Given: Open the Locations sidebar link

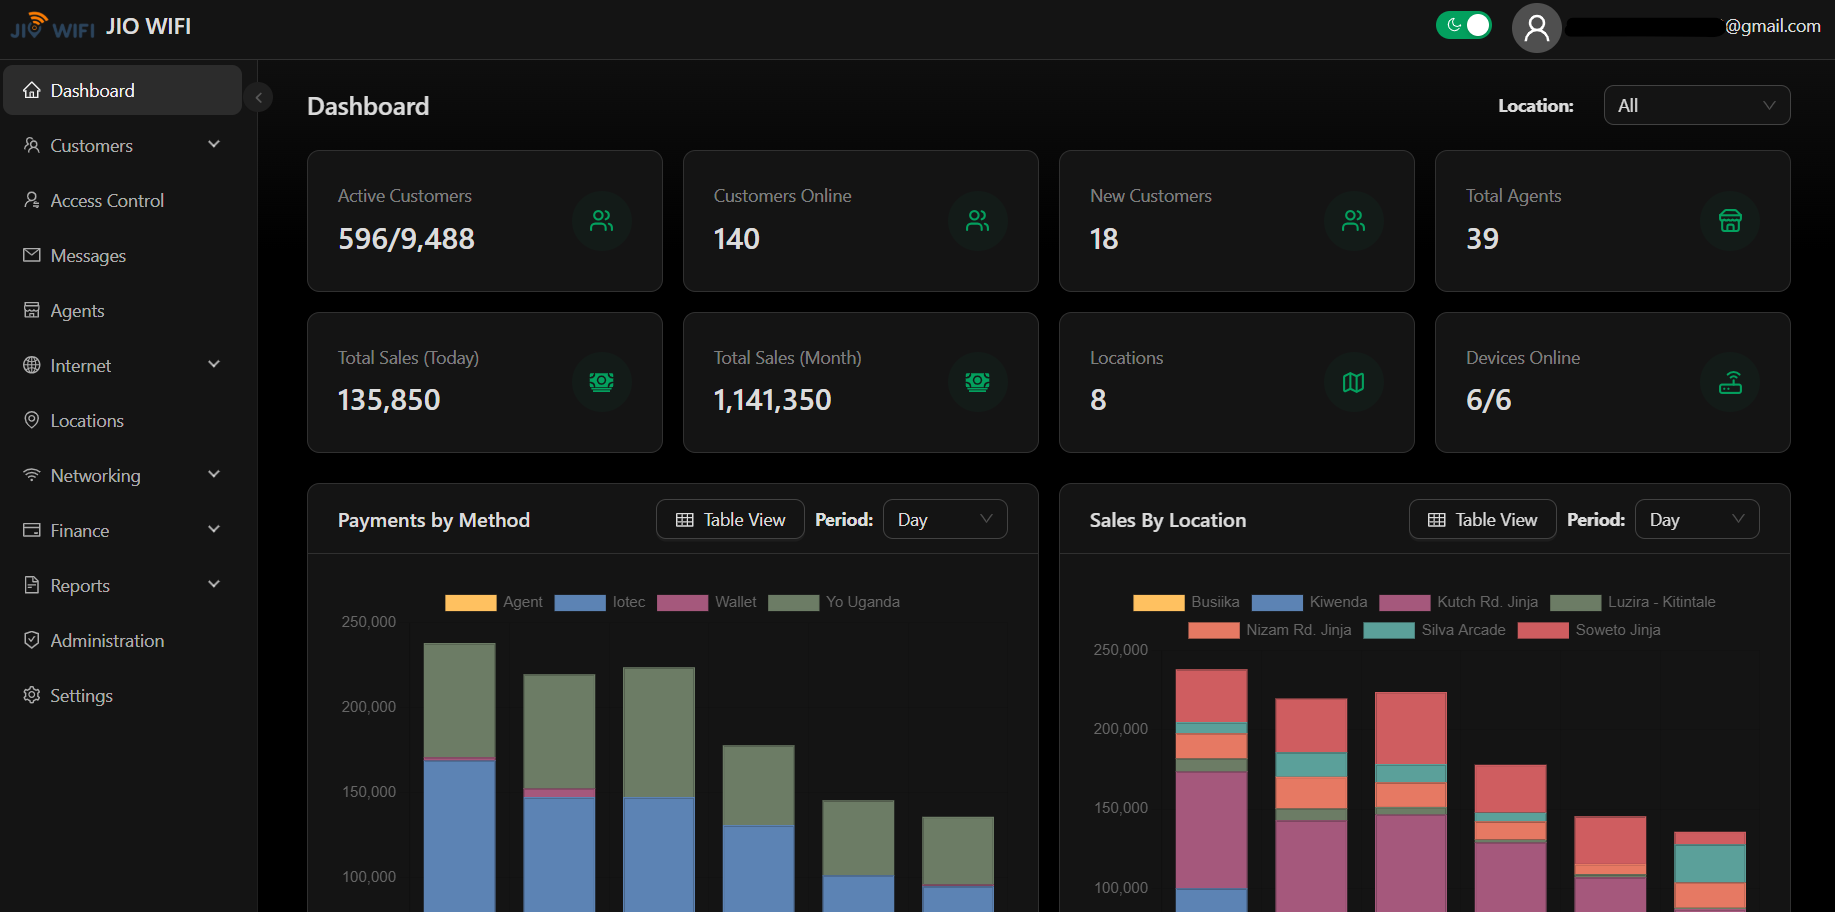Looking at the screenshot, I should click(x=123, y=420).
